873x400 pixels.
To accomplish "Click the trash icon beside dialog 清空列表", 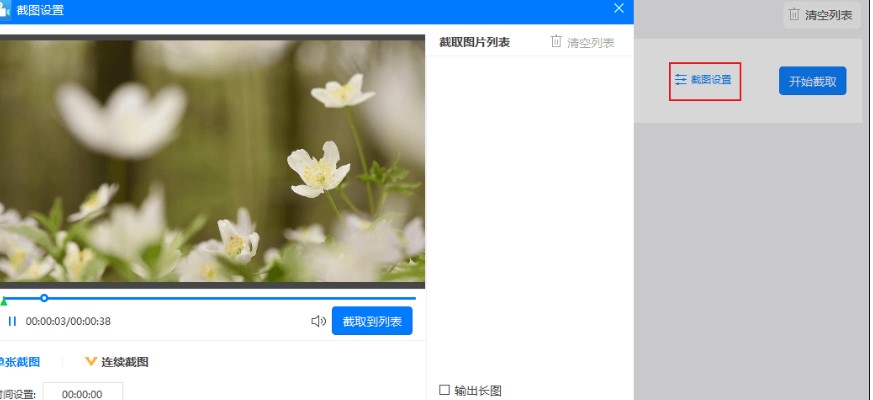I will [x=556, y=42].
